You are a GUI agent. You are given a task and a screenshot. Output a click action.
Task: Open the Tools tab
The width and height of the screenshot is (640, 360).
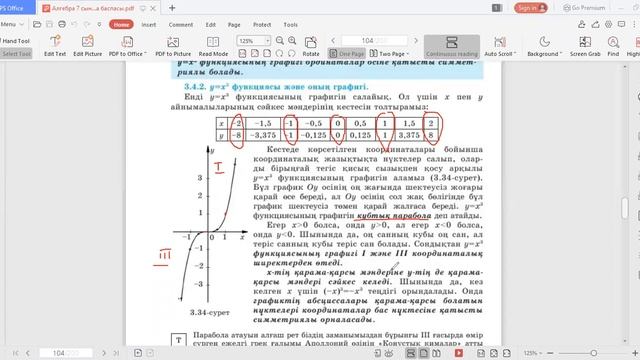tap(291, 24)
